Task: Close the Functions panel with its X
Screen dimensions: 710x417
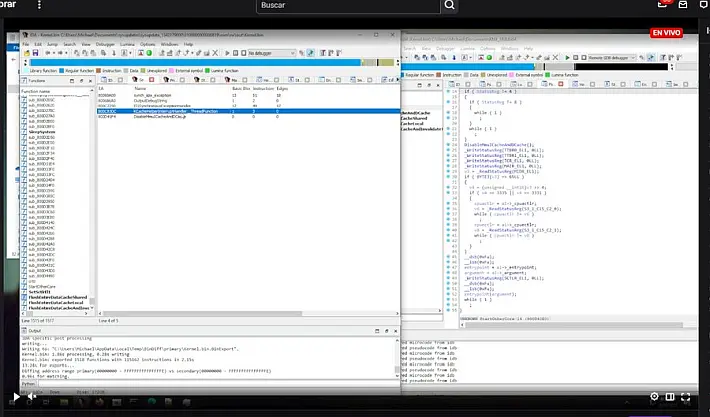Action: tap(90, 81)
